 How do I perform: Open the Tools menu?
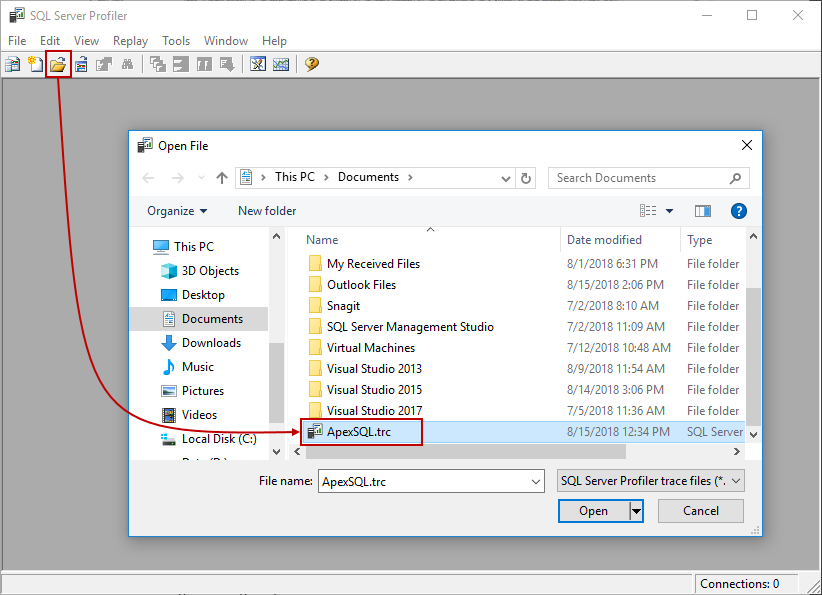[176, 41]
